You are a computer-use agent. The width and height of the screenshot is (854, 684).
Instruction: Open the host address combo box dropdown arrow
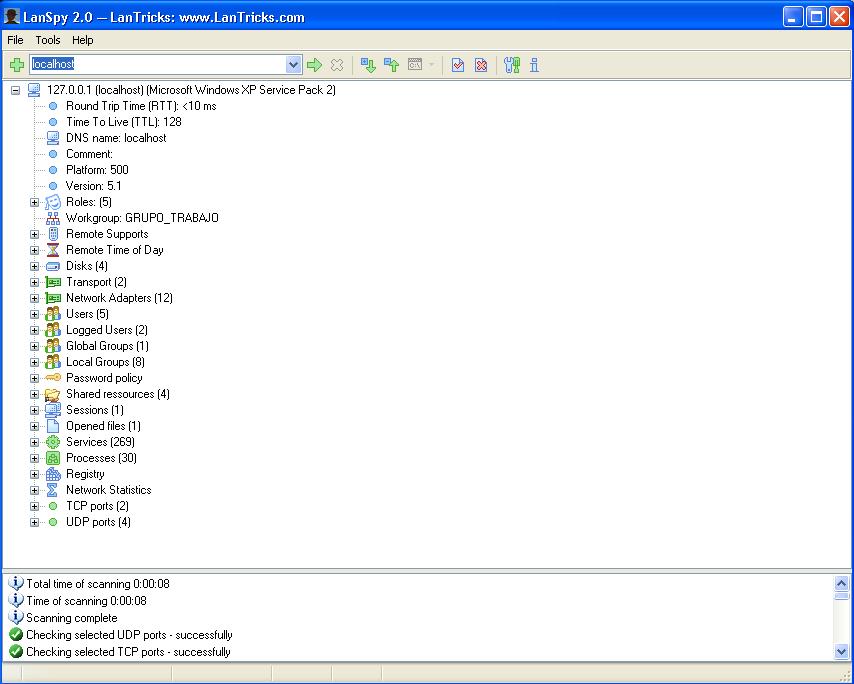294,64
